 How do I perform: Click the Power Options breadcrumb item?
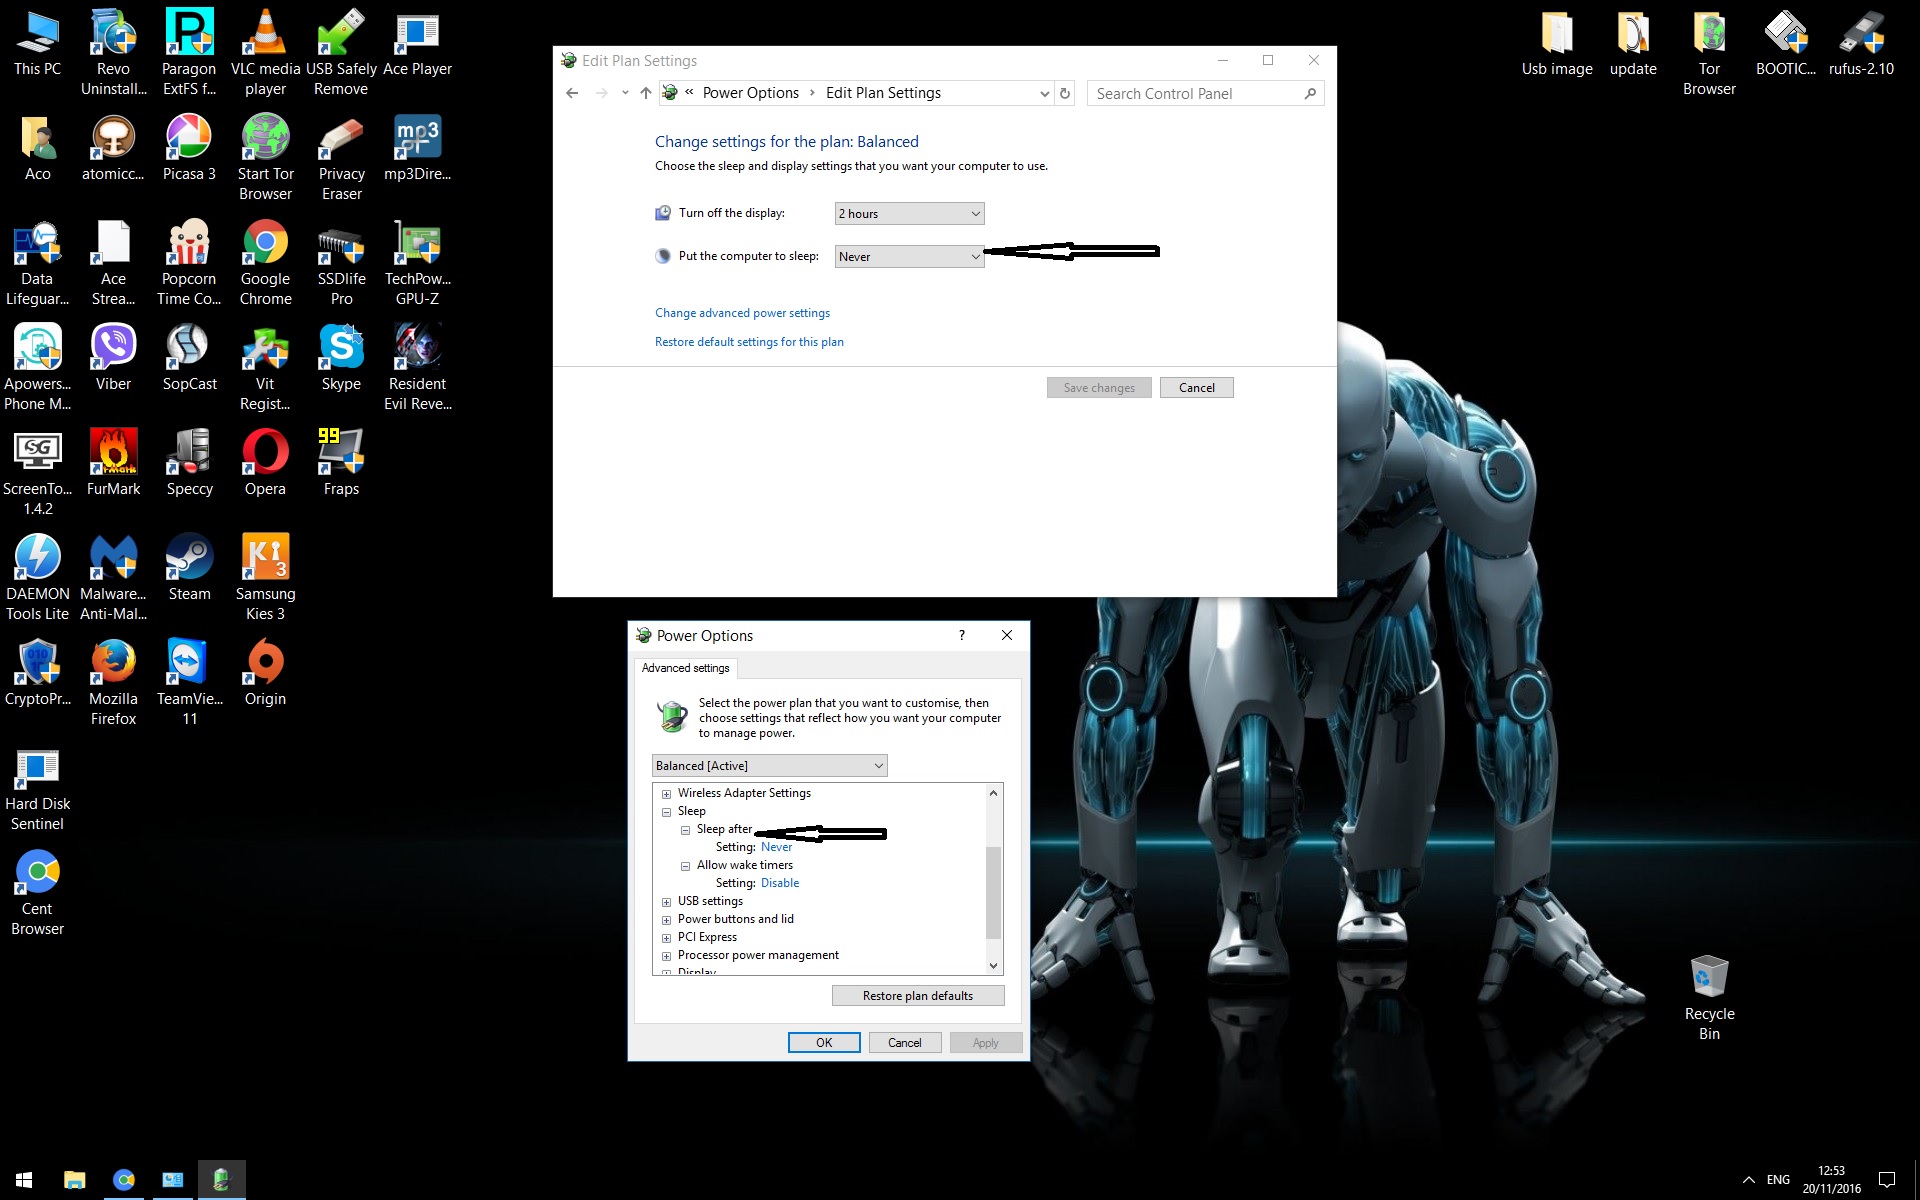click(750, 93)
